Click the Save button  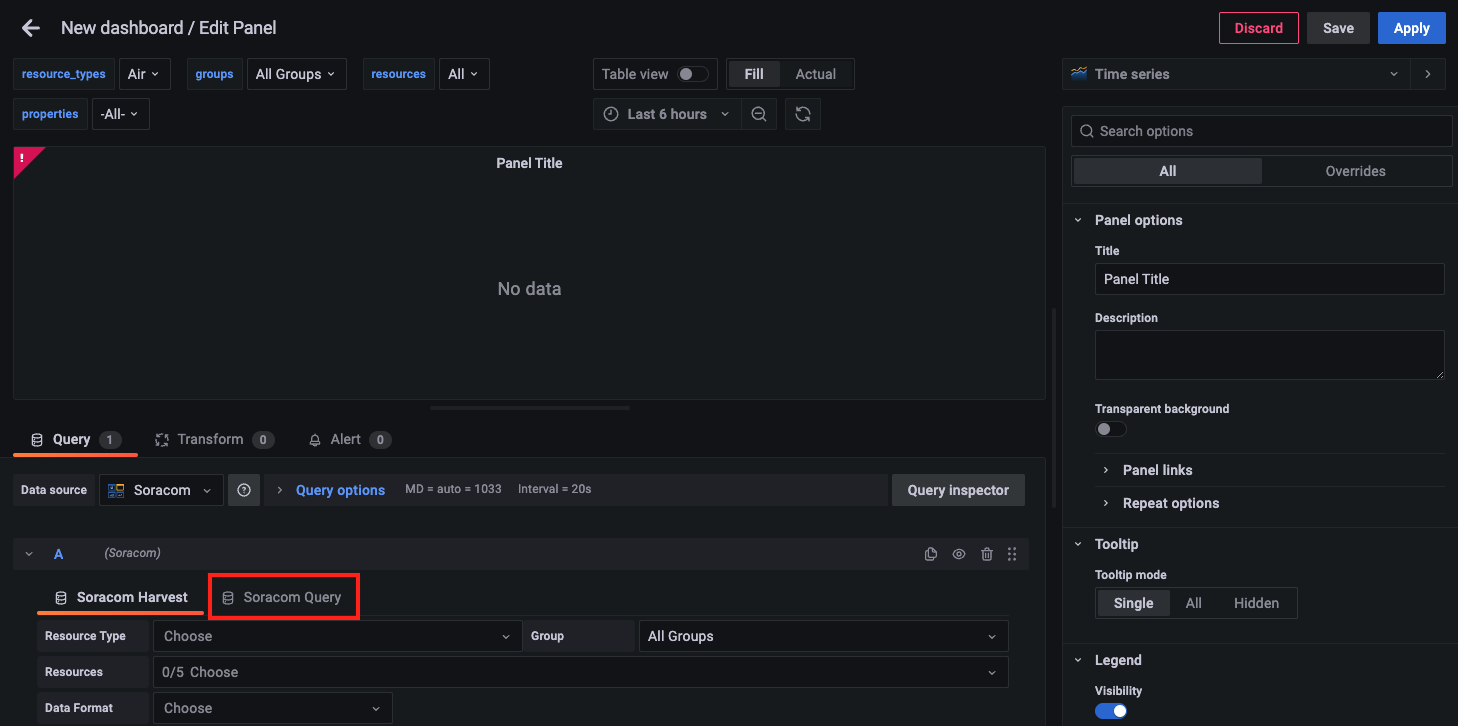pos(1338,28)
